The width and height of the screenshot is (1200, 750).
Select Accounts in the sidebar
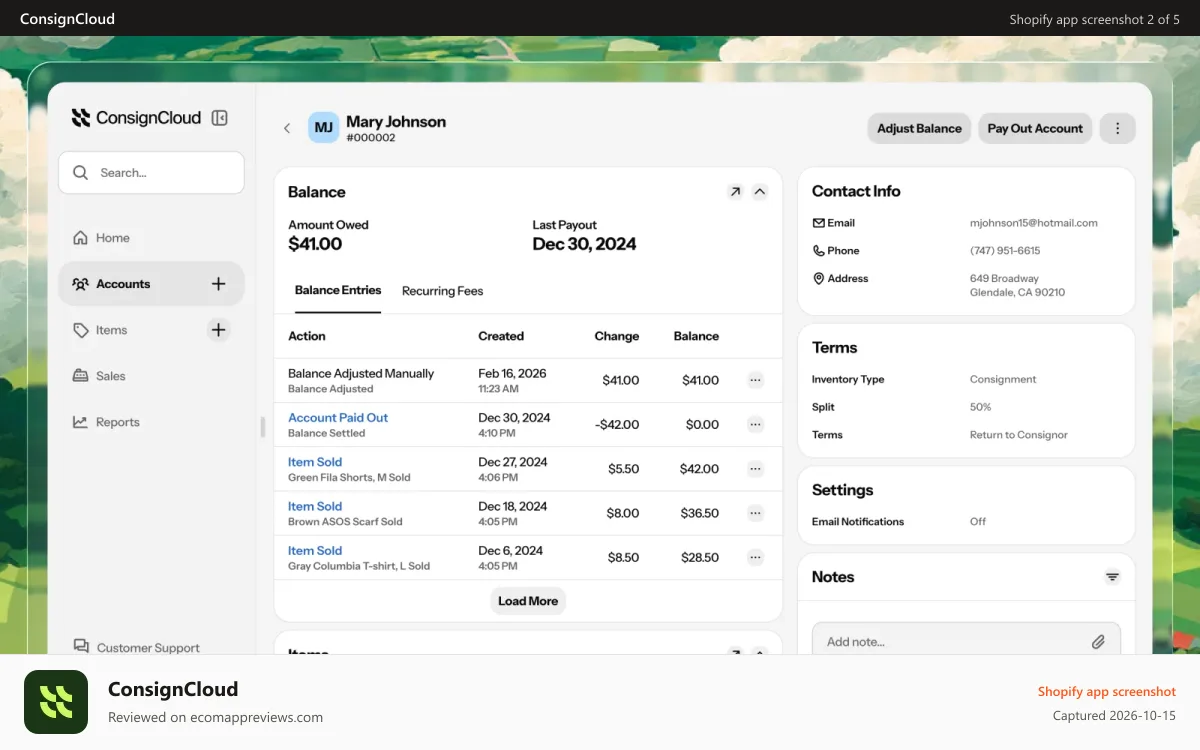coord(151,284)
